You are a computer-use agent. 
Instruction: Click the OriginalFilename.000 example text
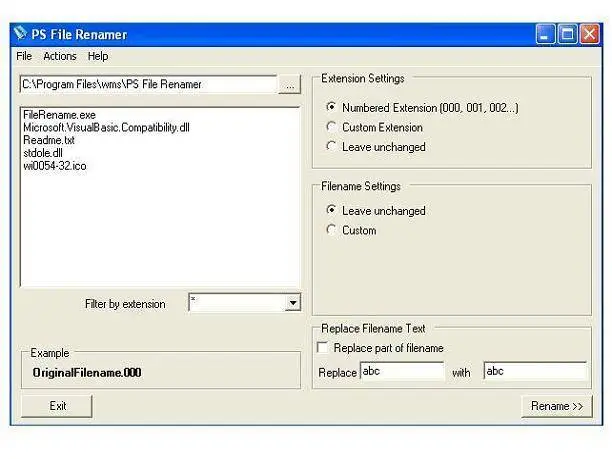(x=87, y=373)
